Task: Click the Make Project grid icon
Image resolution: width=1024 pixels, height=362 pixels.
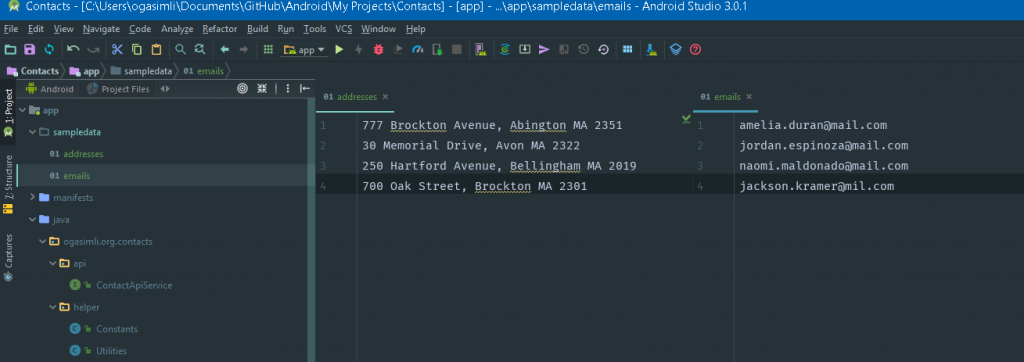Action: pyautogui.click(x=268, y=50)
